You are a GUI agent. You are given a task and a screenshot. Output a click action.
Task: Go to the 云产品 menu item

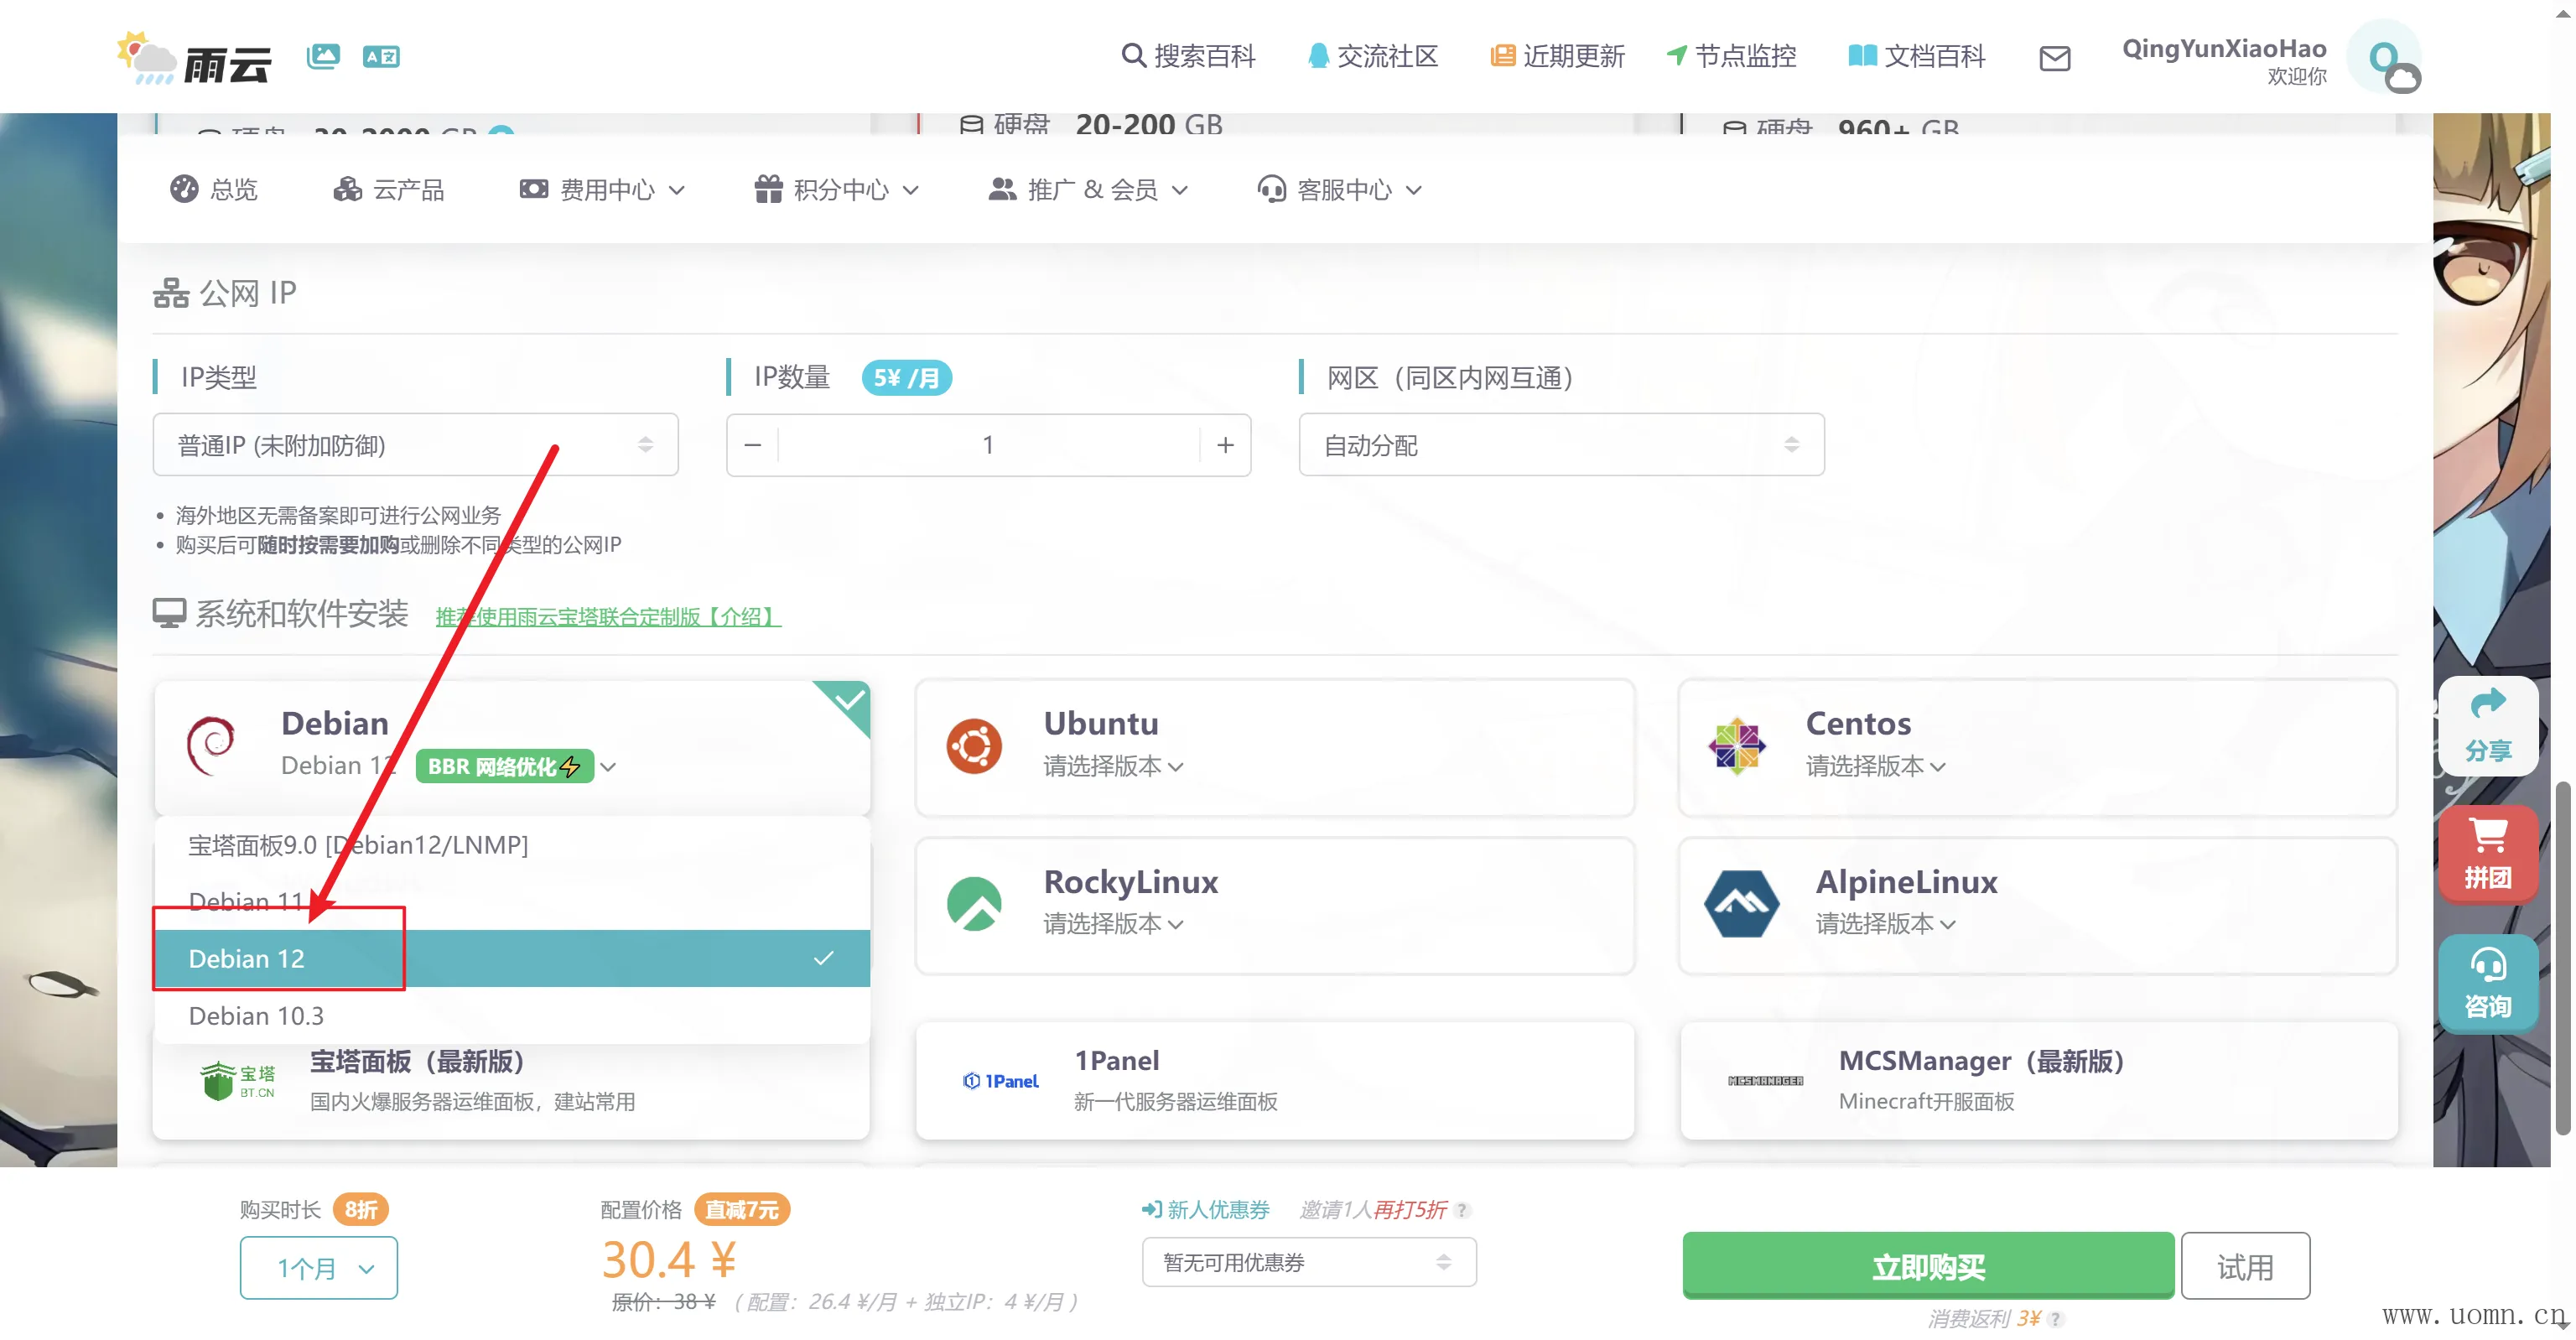pos(389,190)
